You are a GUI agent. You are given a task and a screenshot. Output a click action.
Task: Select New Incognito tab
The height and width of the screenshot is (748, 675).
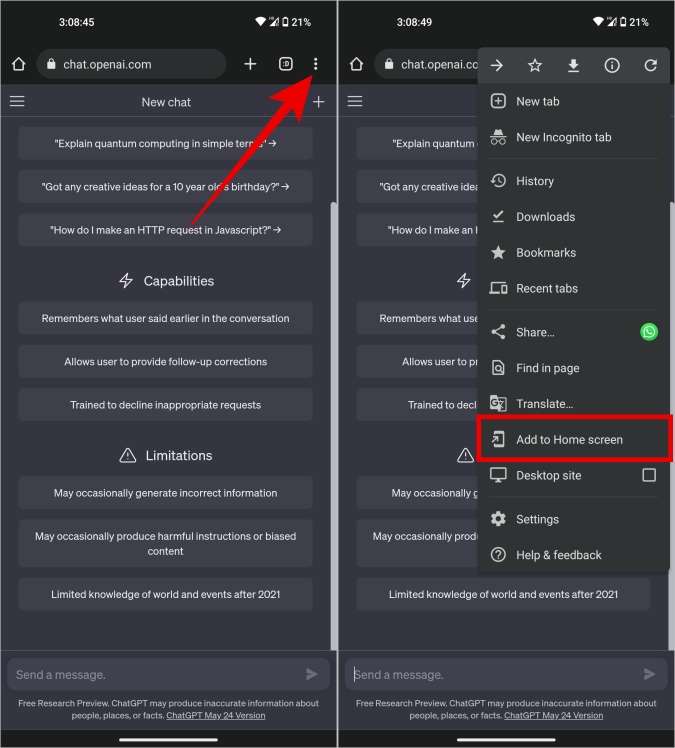tap(573, 137)
